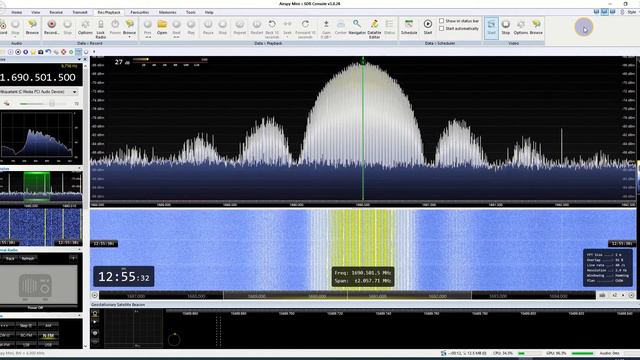Skip forward 10 seconds in playback

(x=305, y=29)
